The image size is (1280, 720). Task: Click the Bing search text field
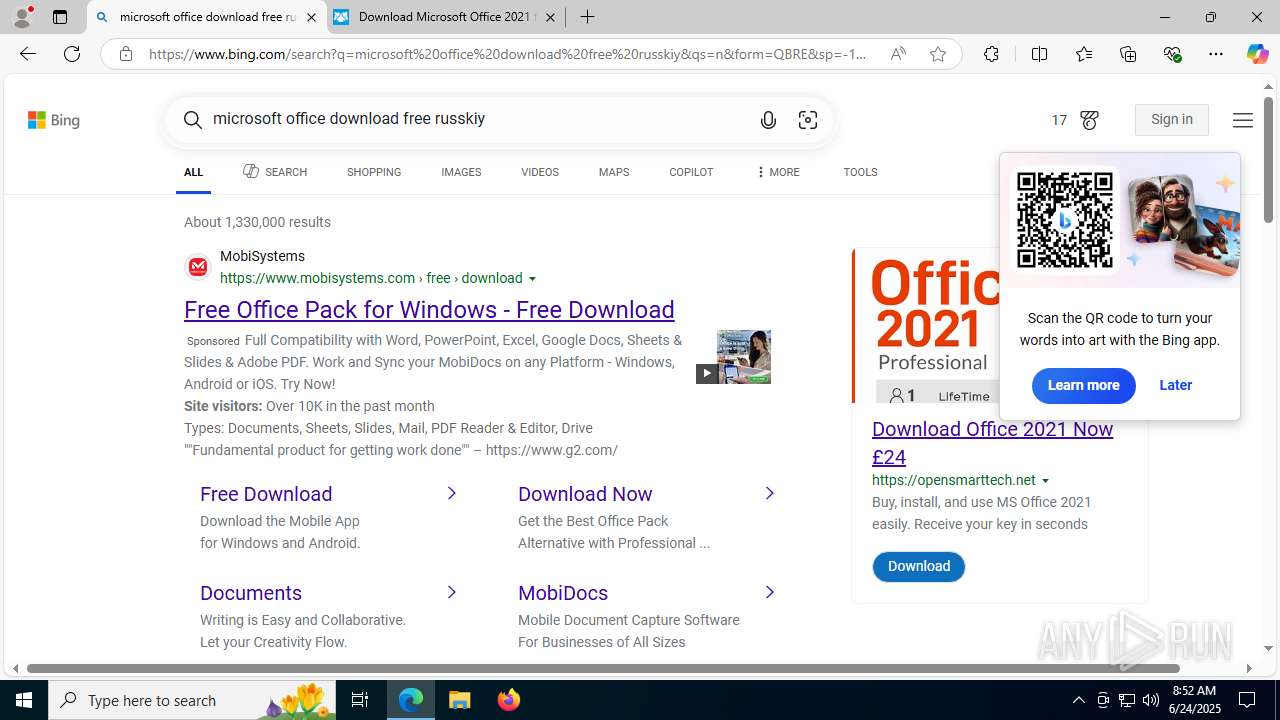475,119
